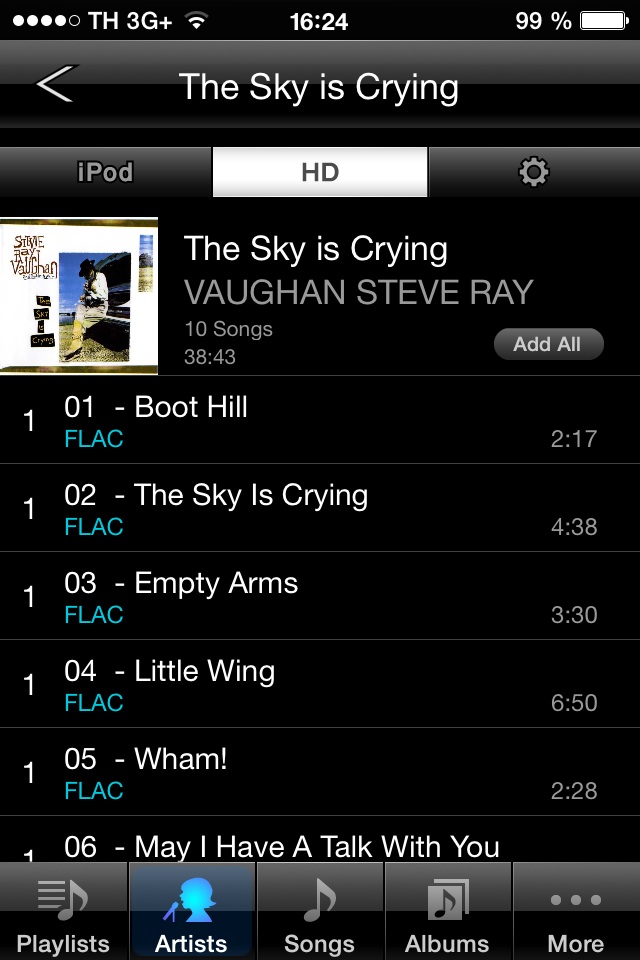Select track 06 May I Have A Talk With You

[320, 840]
